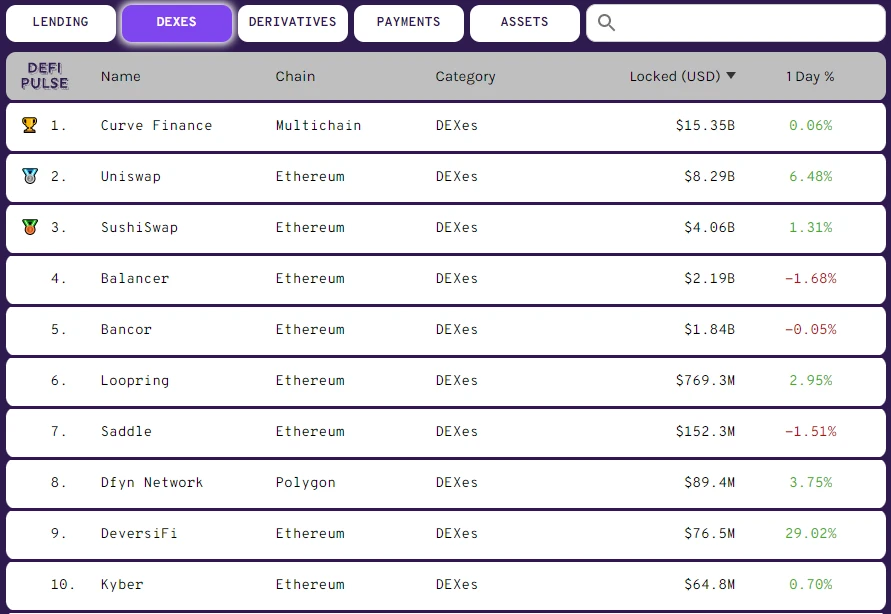Click the Bancor project name
891x614 pixels.
pyautogui.click(x=126, y=329)
